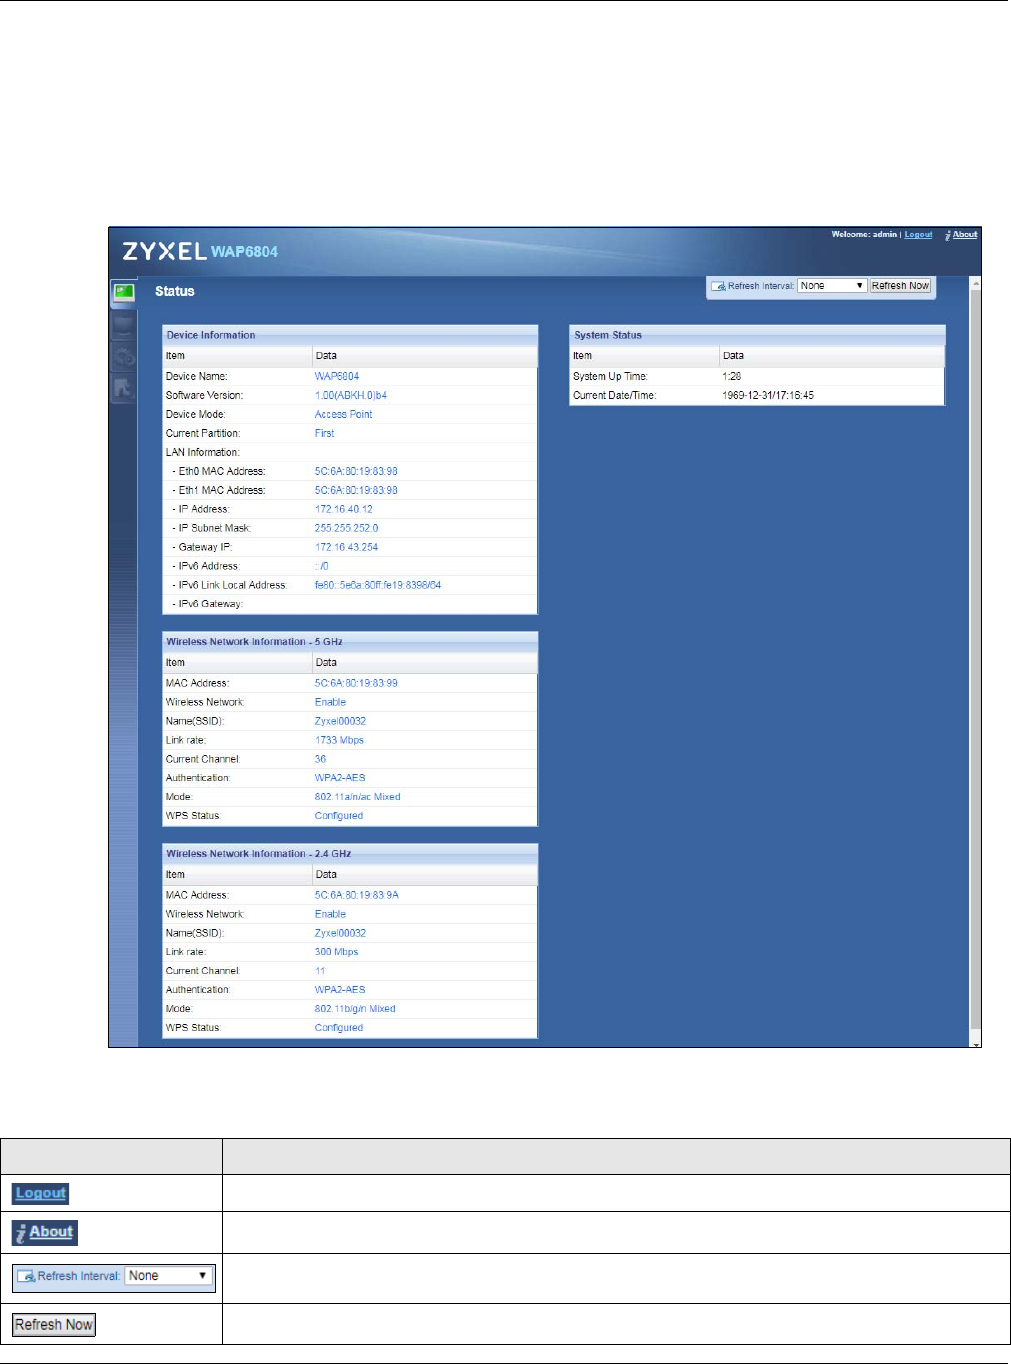Image resolution: width=1011 pixels, height=1364 pixels.
Task: Click the Device Mode value Access Point
Action: [x=343, y=415]
